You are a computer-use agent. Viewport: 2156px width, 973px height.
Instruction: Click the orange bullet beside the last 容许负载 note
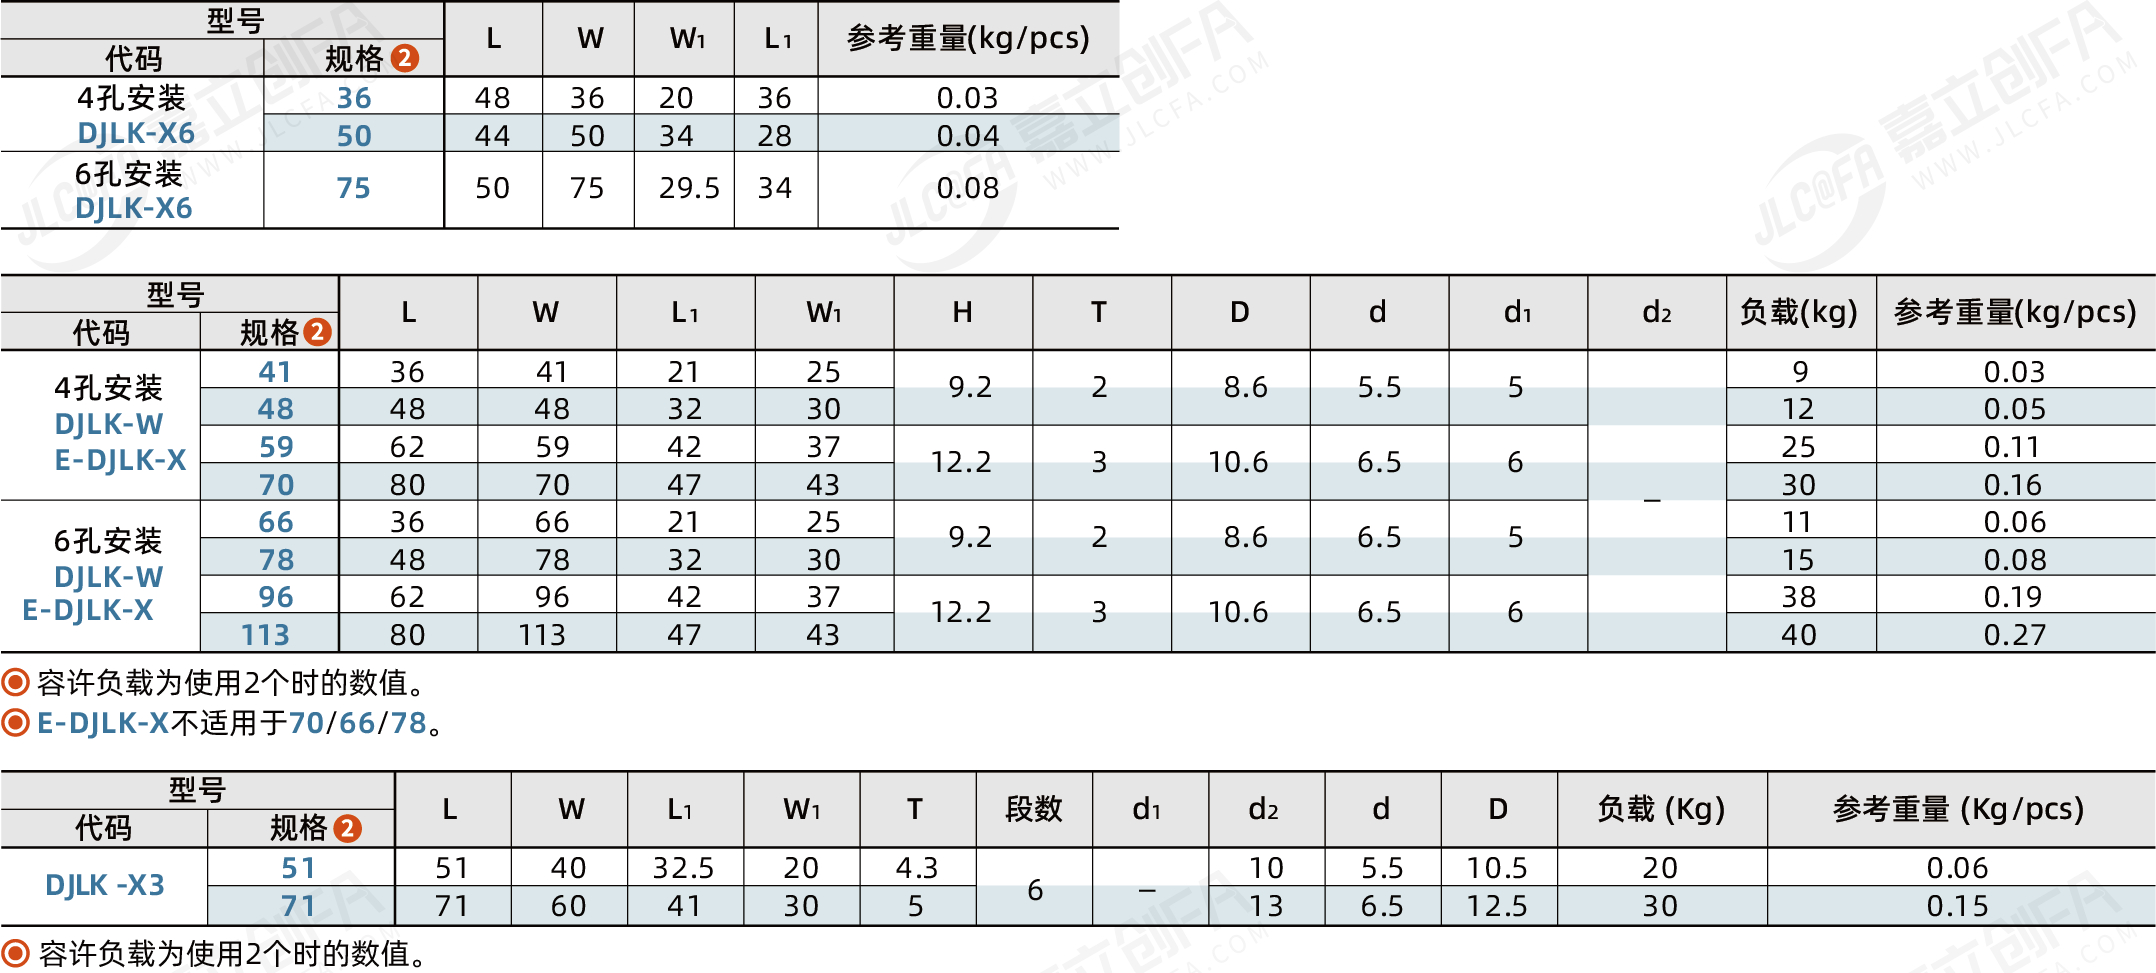coord(15,953)
